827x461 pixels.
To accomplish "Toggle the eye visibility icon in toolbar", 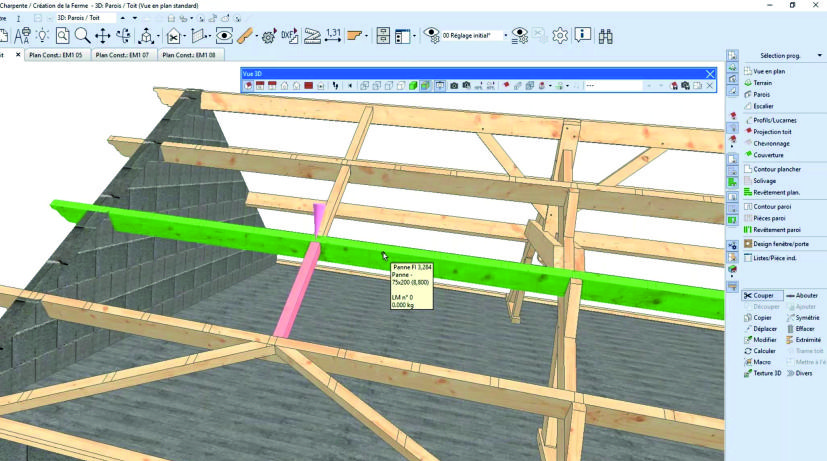I will (x=224, y=36).
